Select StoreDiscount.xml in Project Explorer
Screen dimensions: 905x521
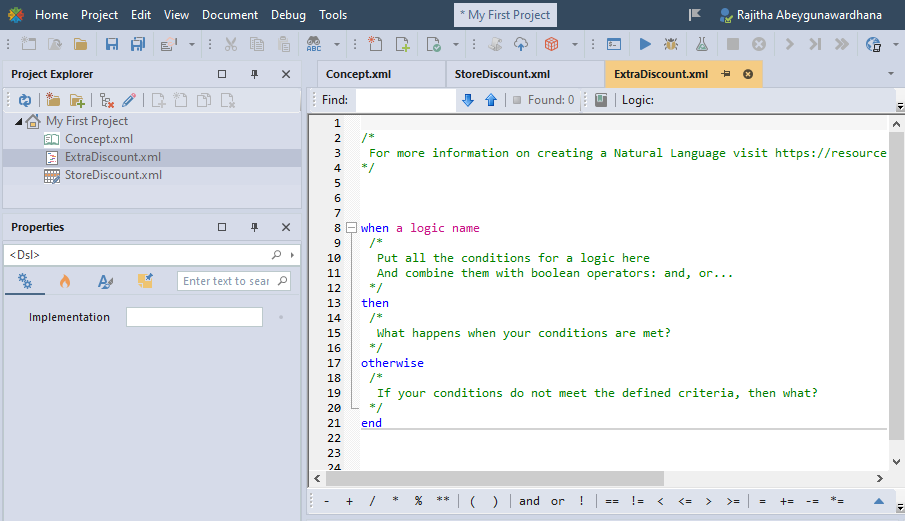click(x=113, y=175)
